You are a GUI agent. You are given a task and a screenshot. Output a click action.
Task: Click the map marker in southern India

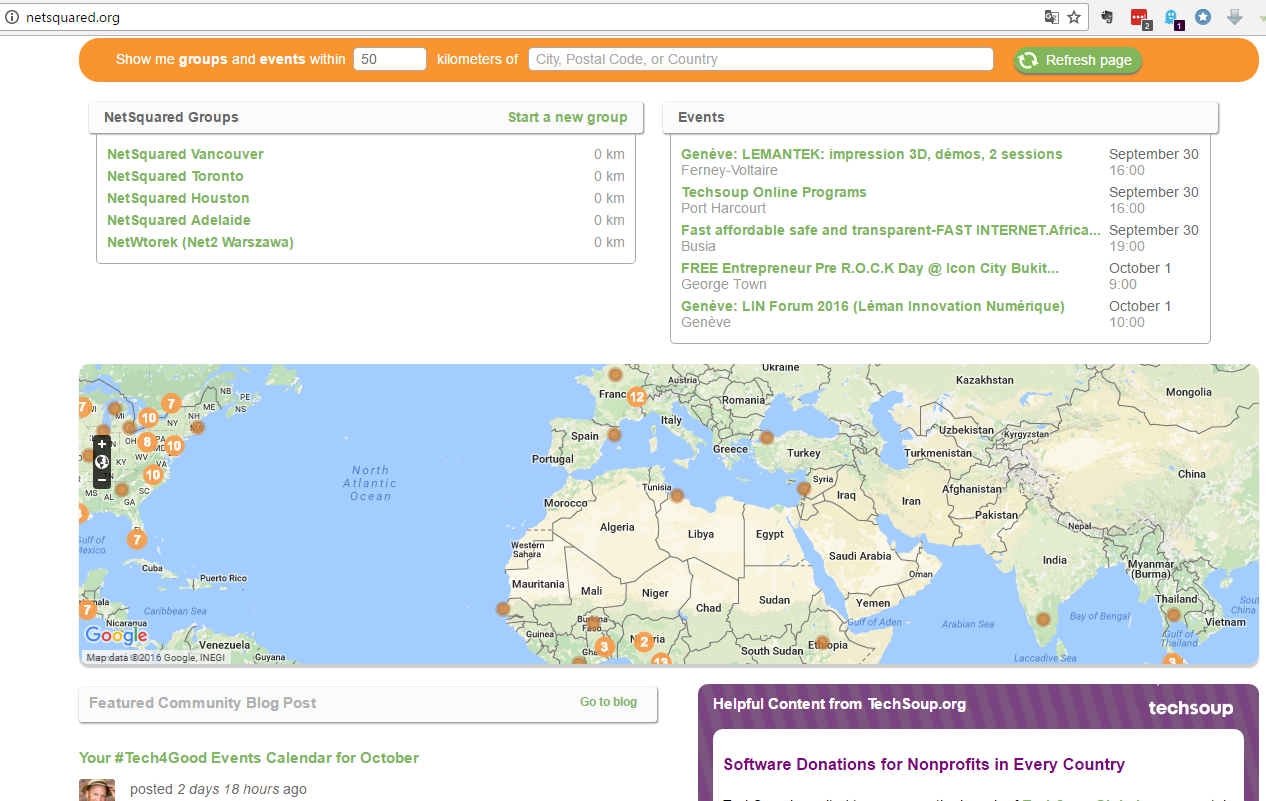pos(1043,619)
